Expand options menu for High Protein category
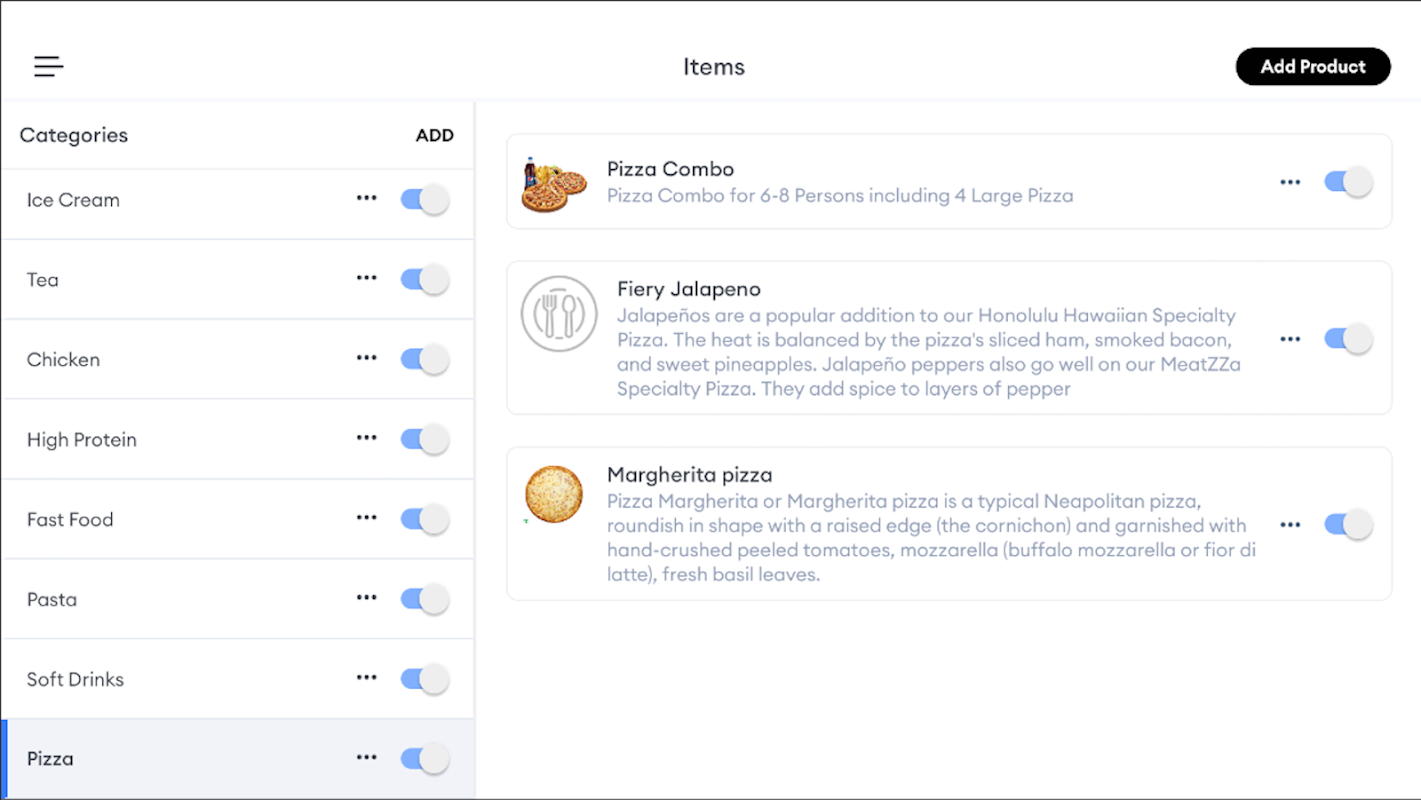 [x=367, y=438]
